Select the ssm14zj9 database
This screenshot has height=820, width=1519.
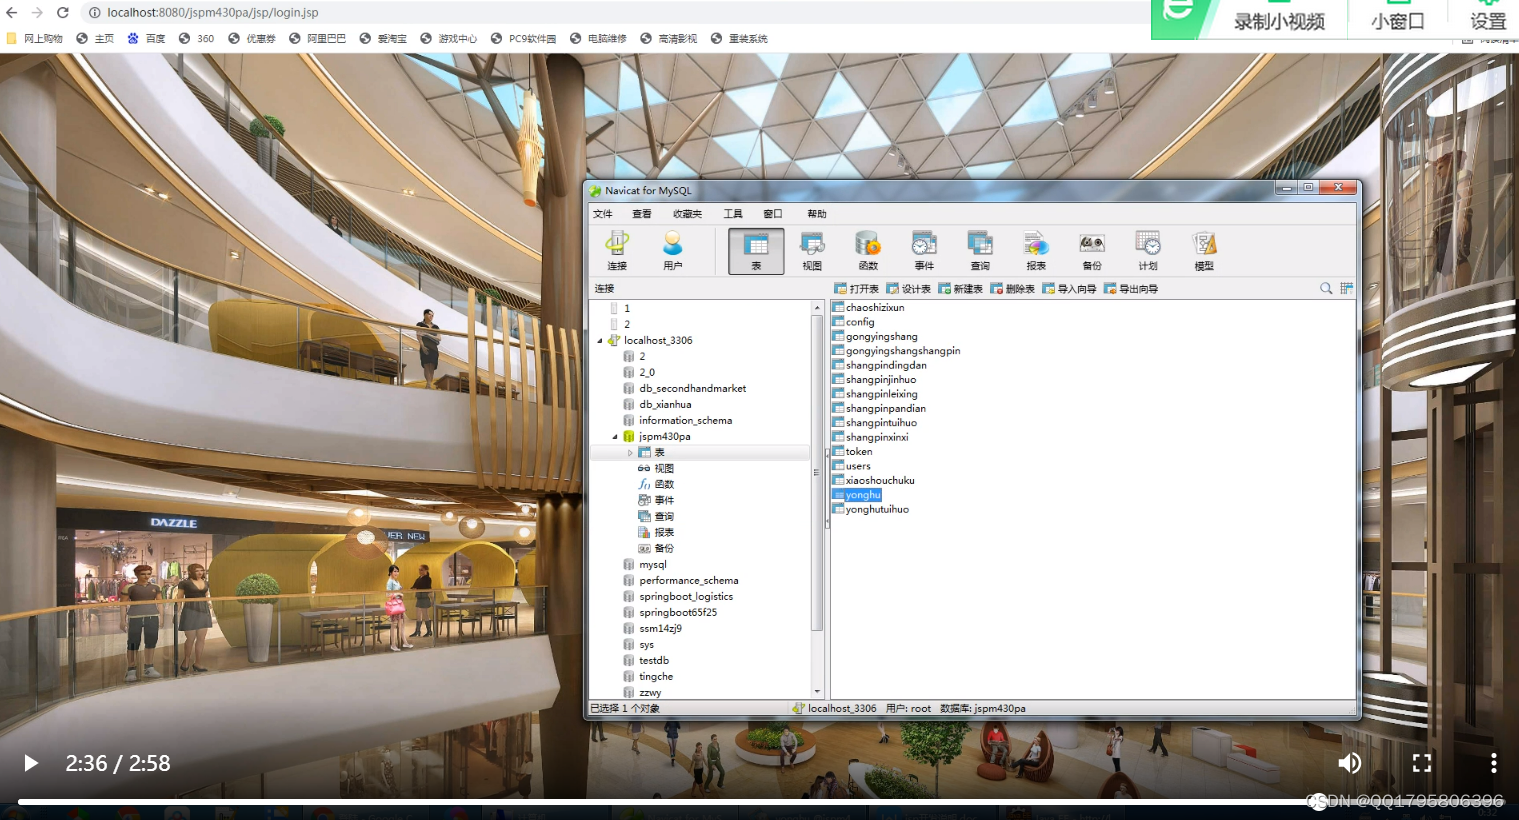click(x=660, y=629)
